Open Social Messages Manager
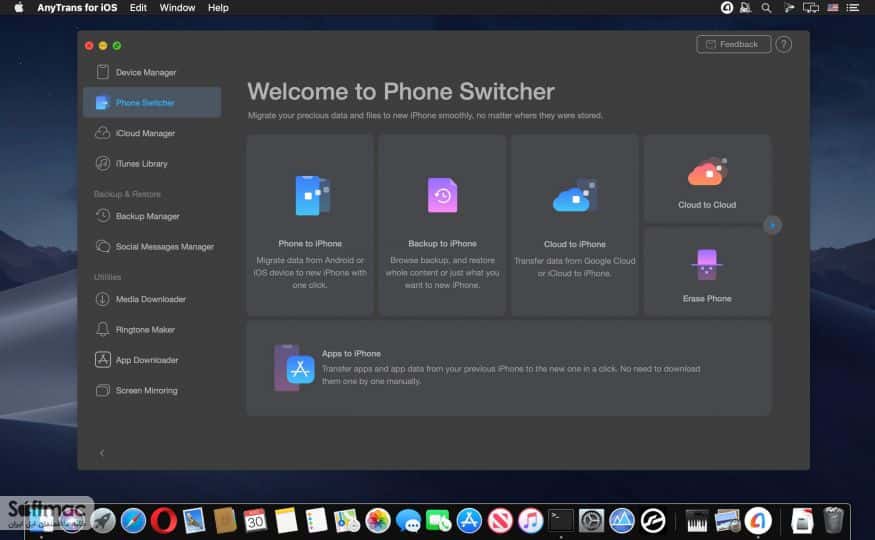 coord(152,247)
